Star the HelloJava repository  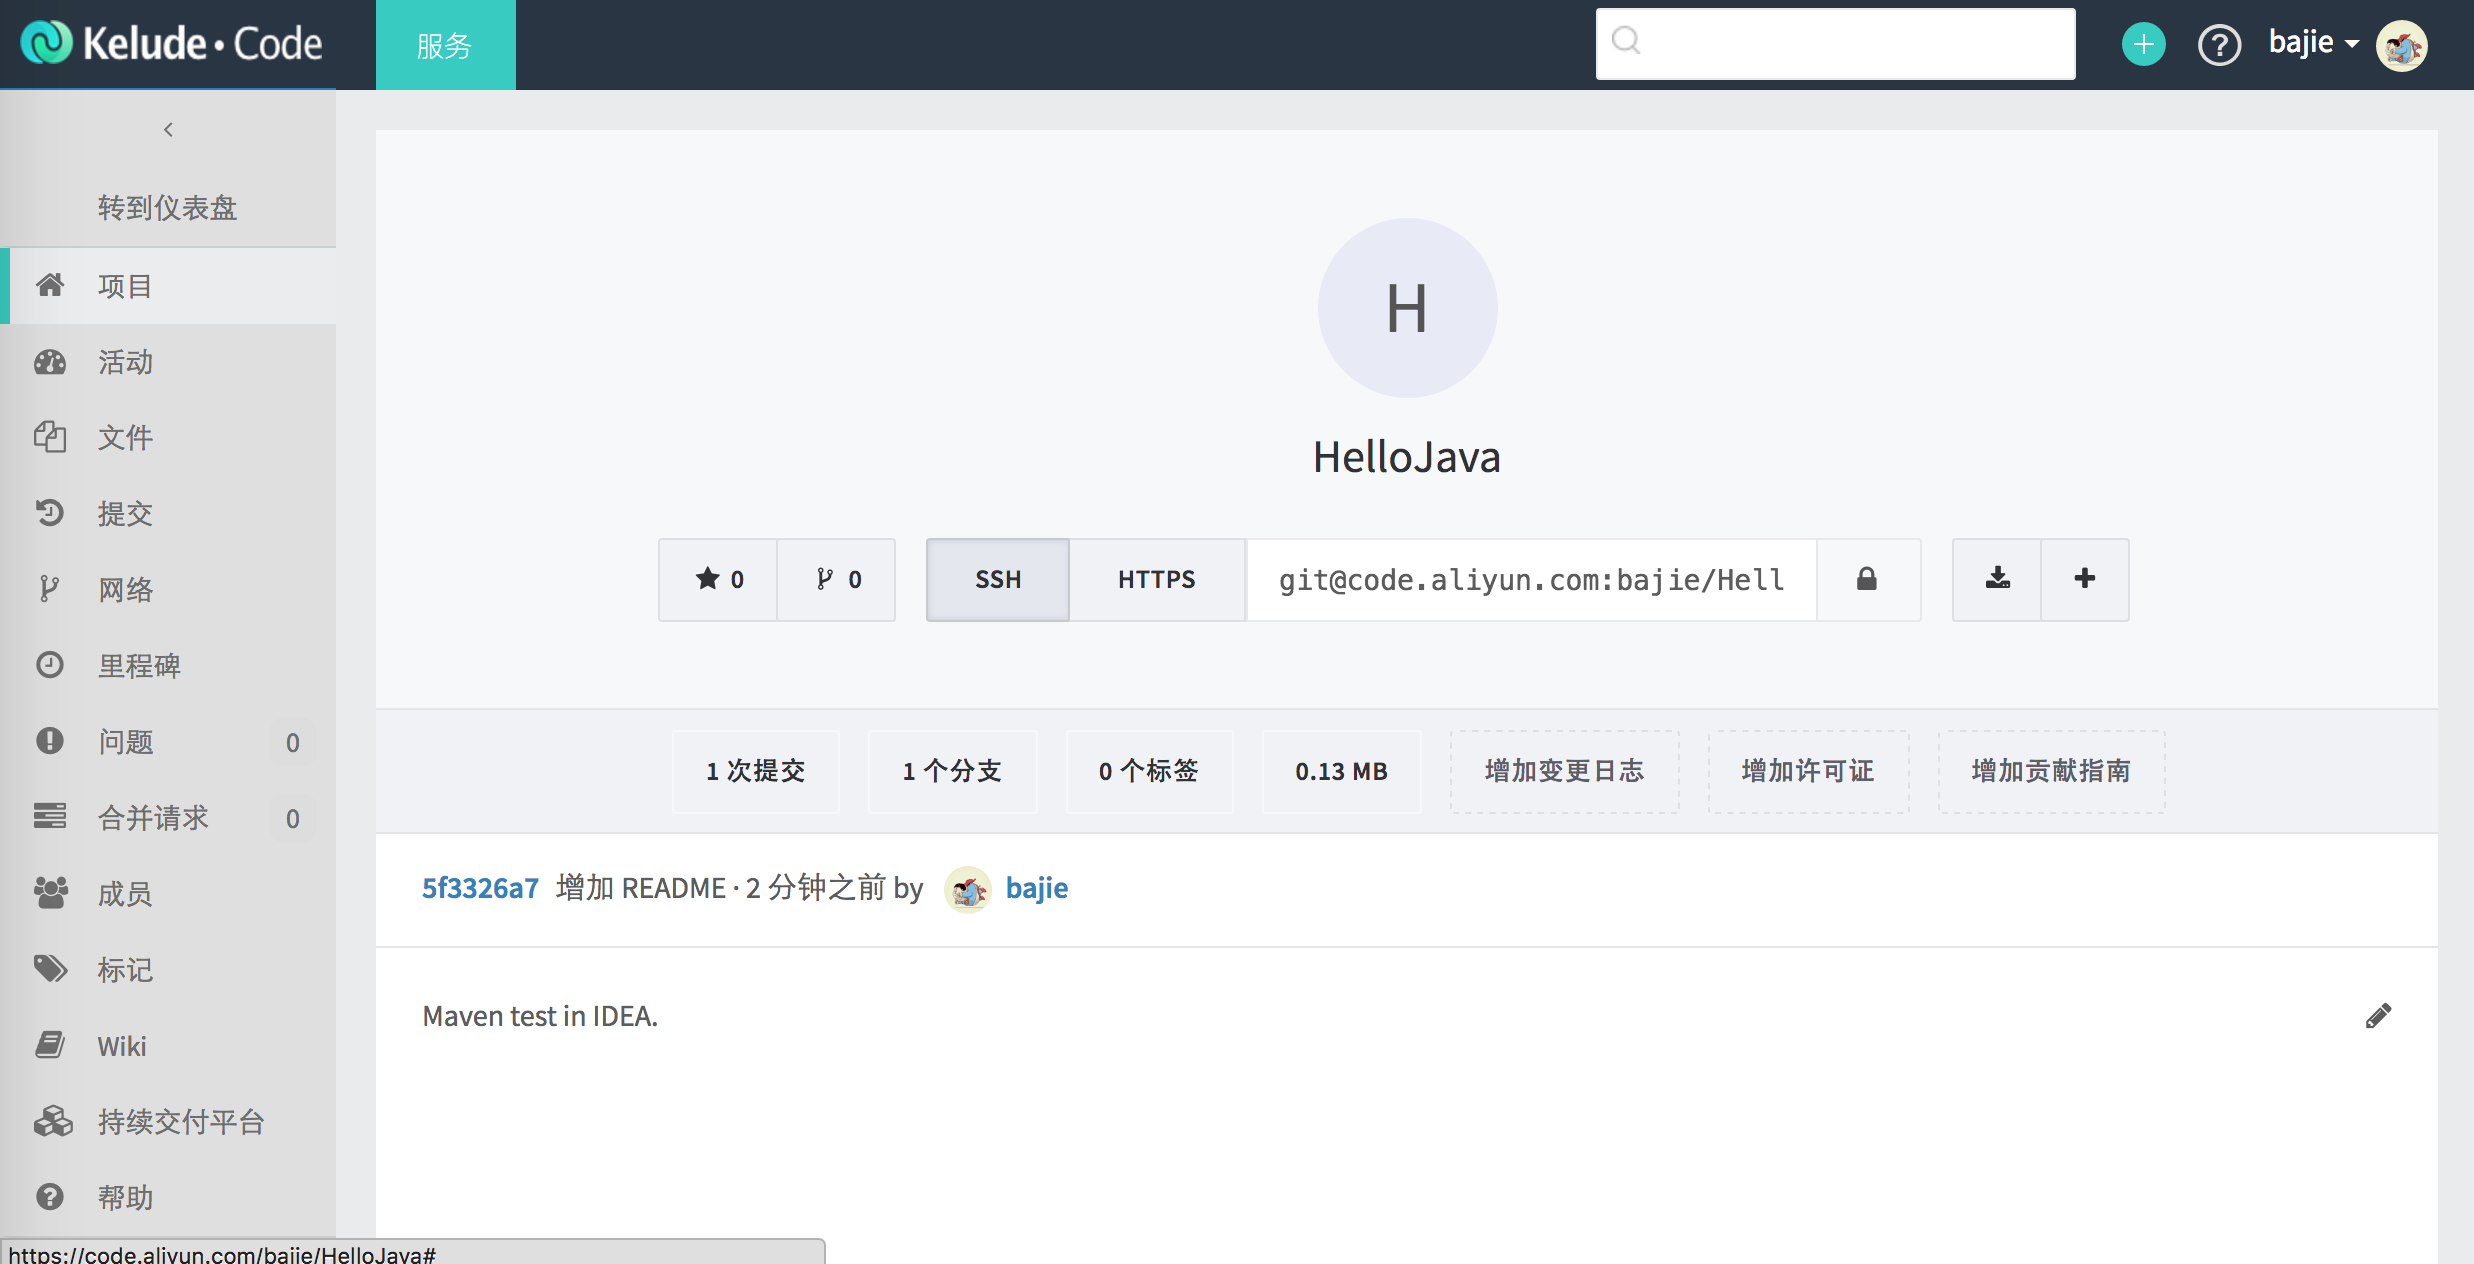pyautogui.click(x=718, y=579)
